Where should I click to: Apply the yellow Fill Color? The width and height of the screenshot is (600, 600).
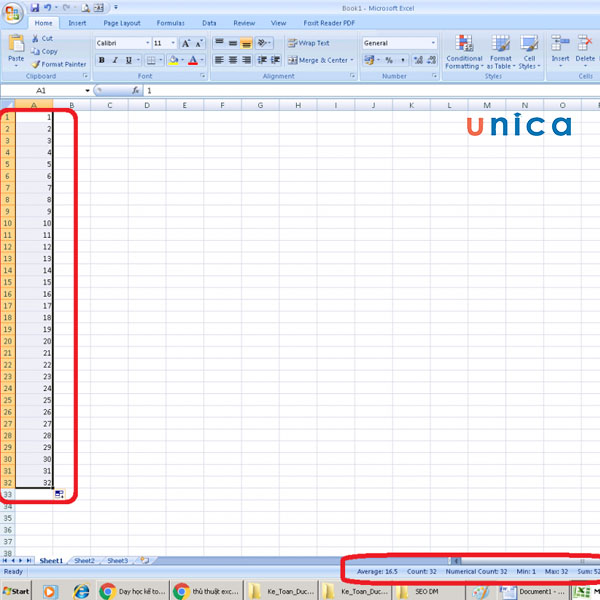pos(173,60)
